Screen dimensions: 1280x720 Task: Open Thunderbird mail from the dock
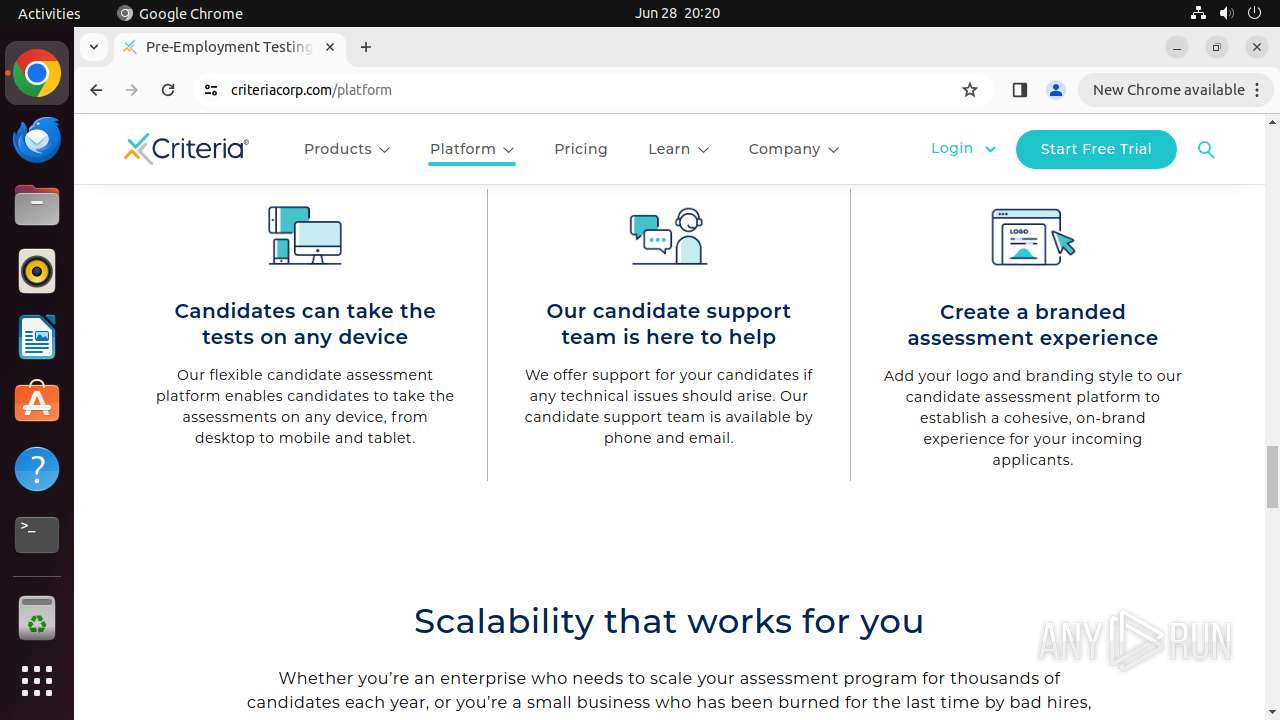point(37,139)
